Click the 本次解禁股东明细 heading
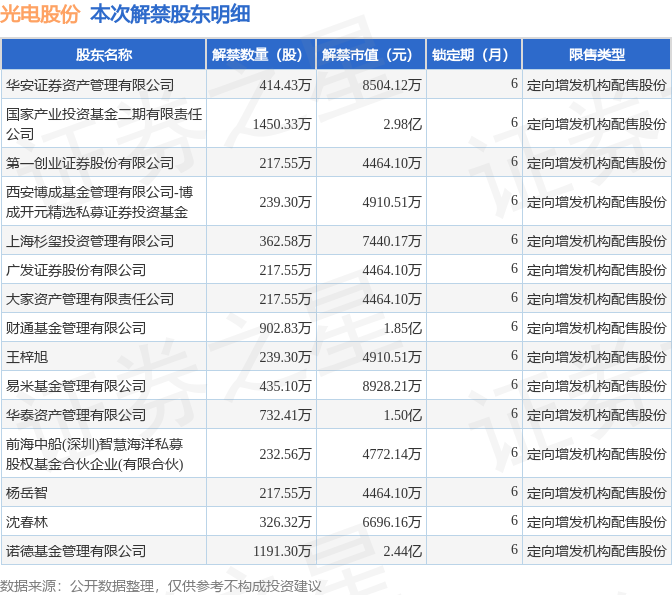672x595 pixels. [170, 14]
